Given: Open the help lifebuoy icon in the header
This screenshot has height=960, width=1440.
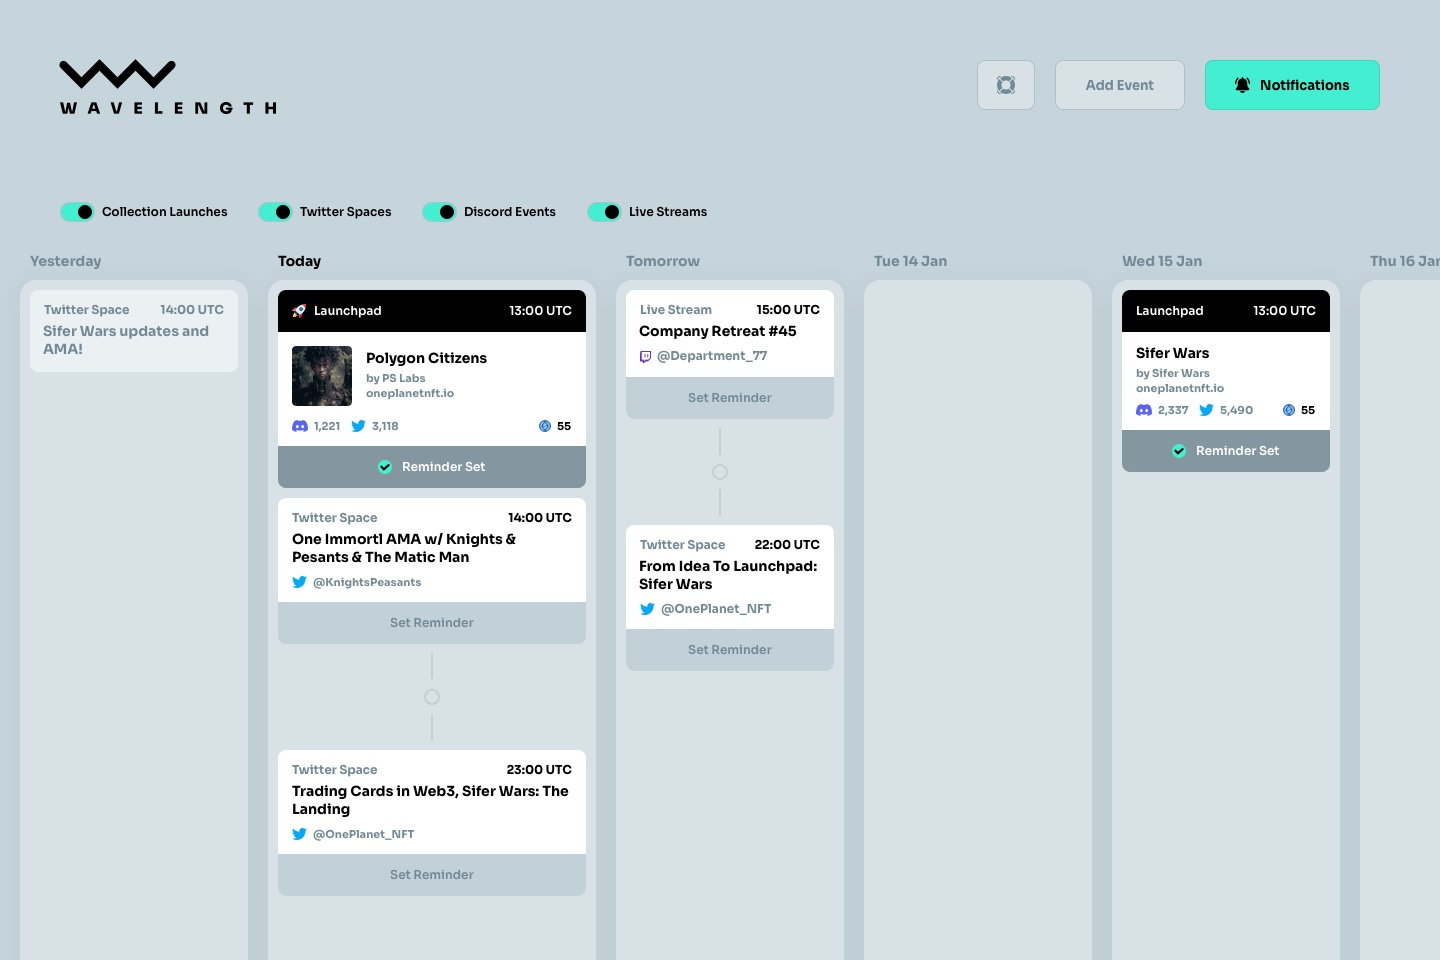Looking at the screenshot, I should [x=1006, y=85].
